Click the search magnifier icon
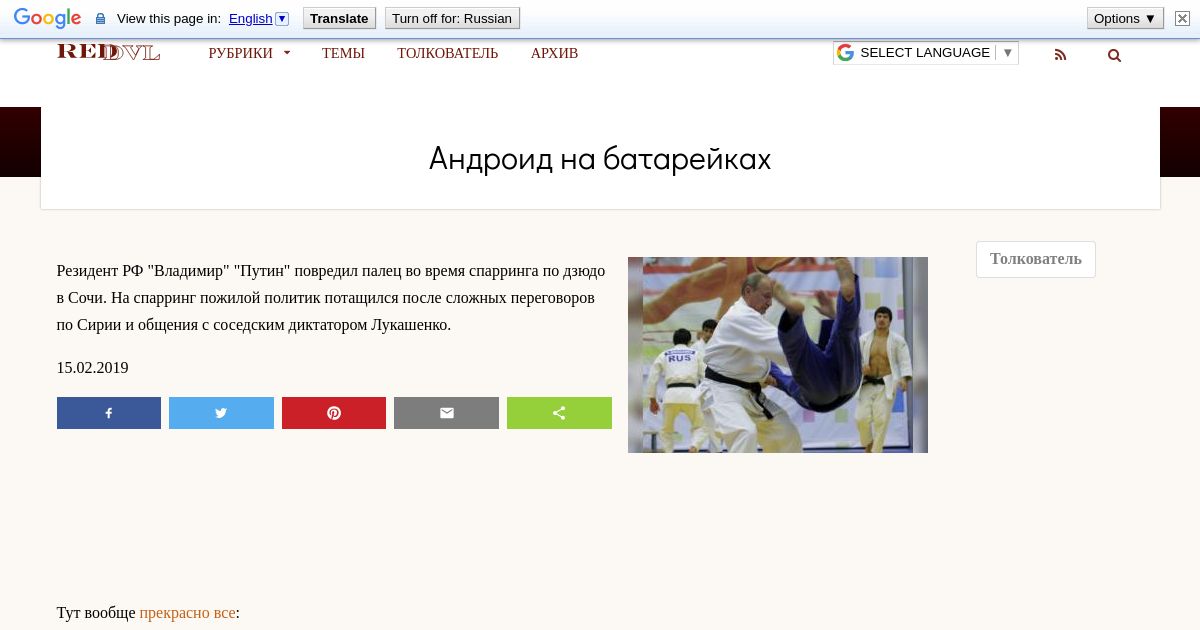 tap(1114, 55)
